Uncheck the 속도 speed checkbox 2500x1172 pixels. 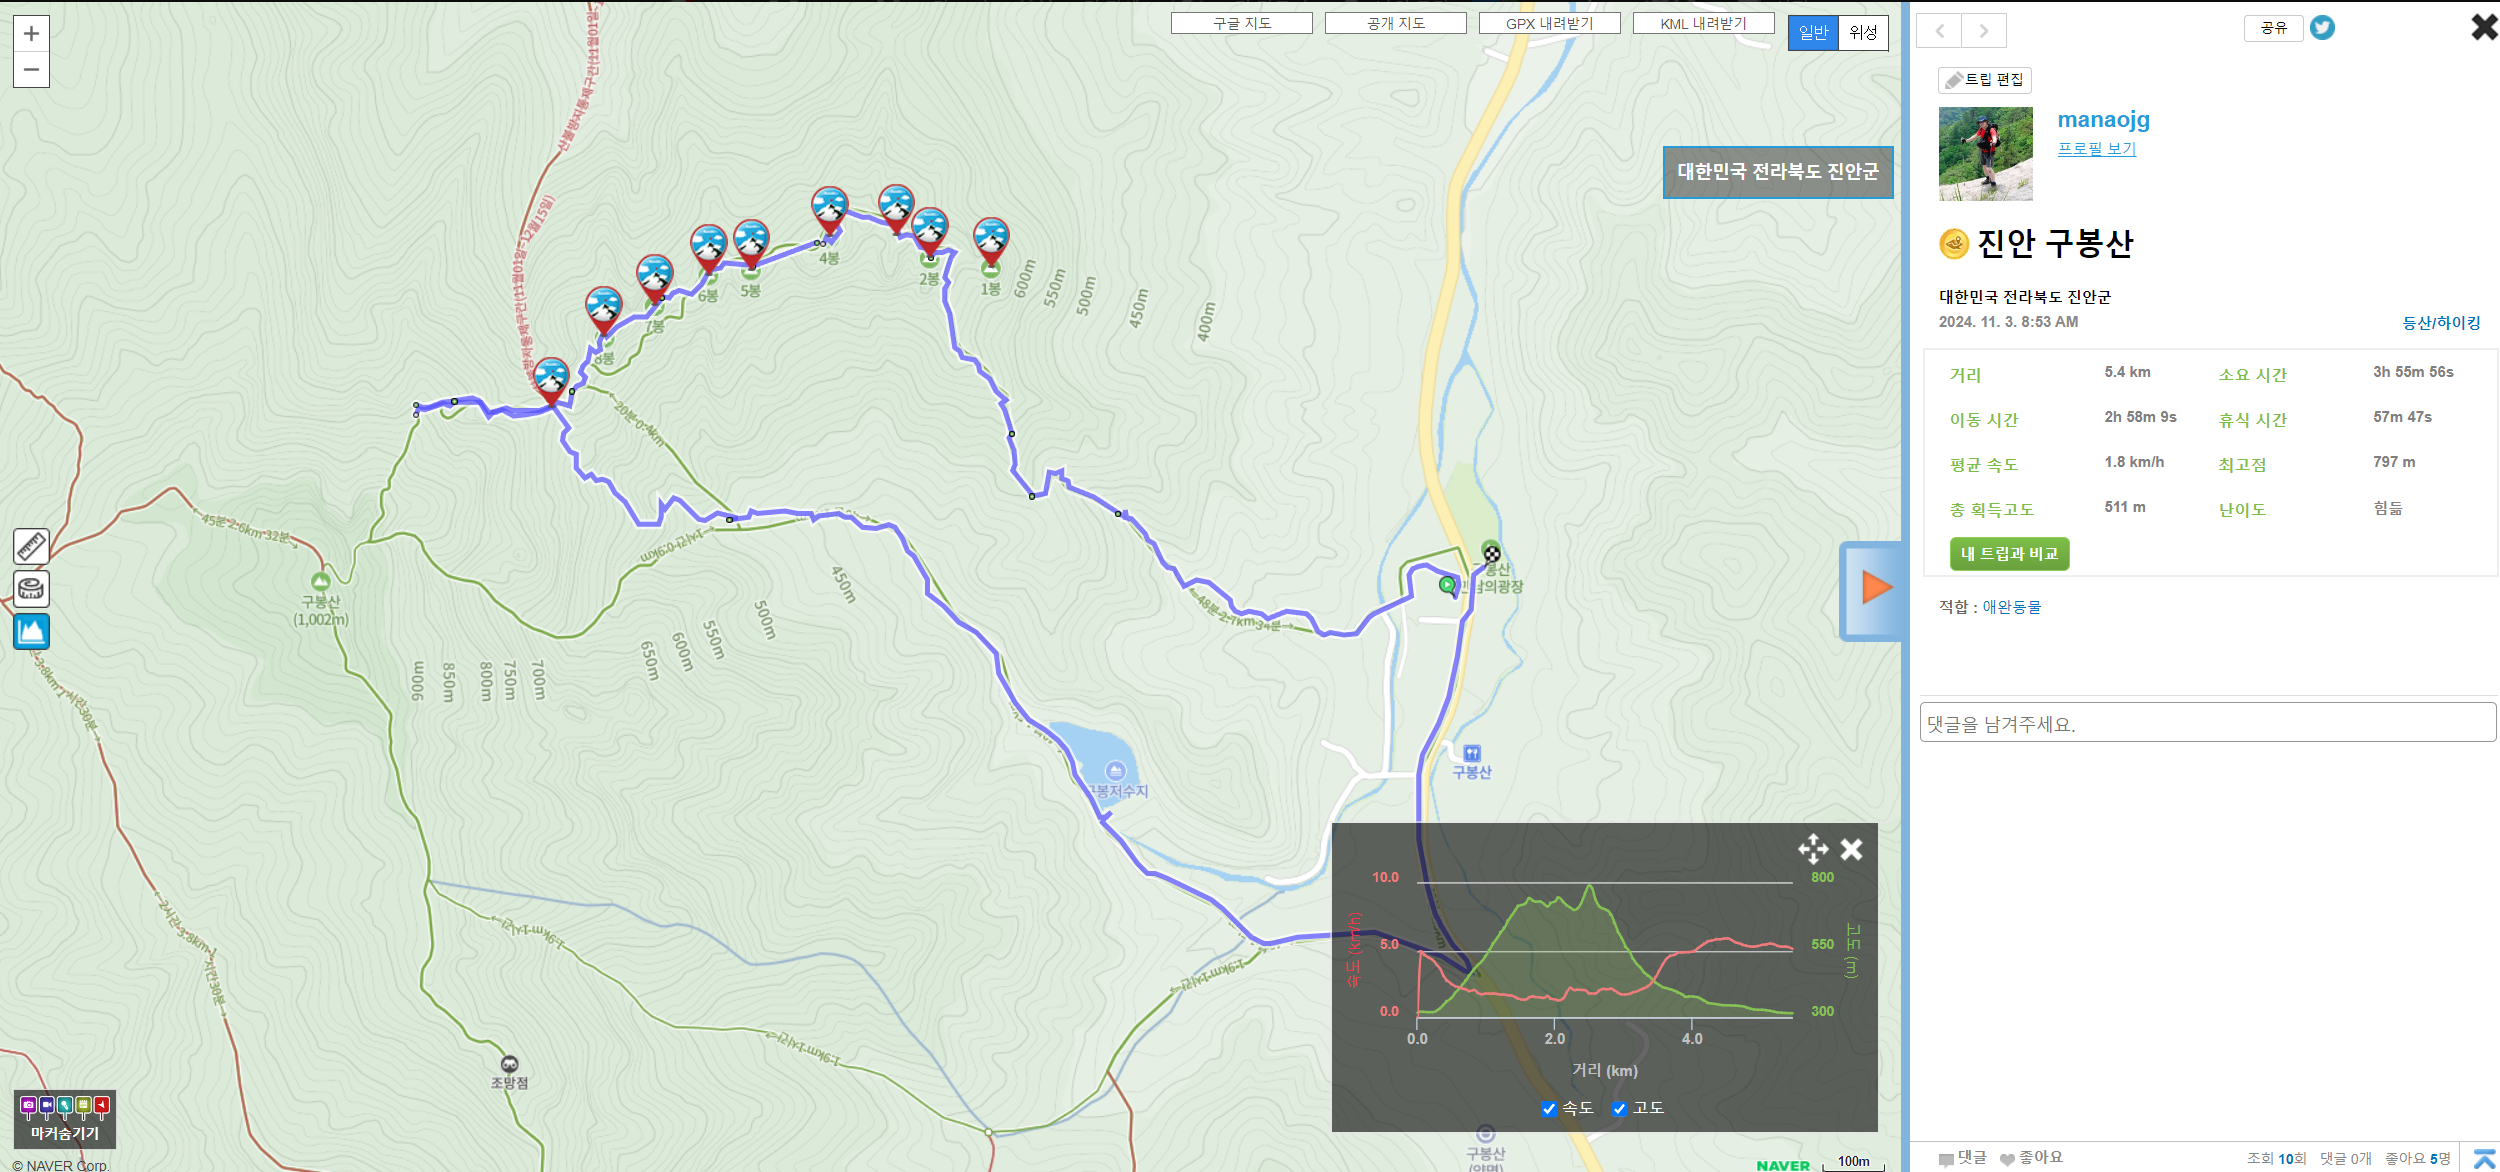click(1549, 1108)
